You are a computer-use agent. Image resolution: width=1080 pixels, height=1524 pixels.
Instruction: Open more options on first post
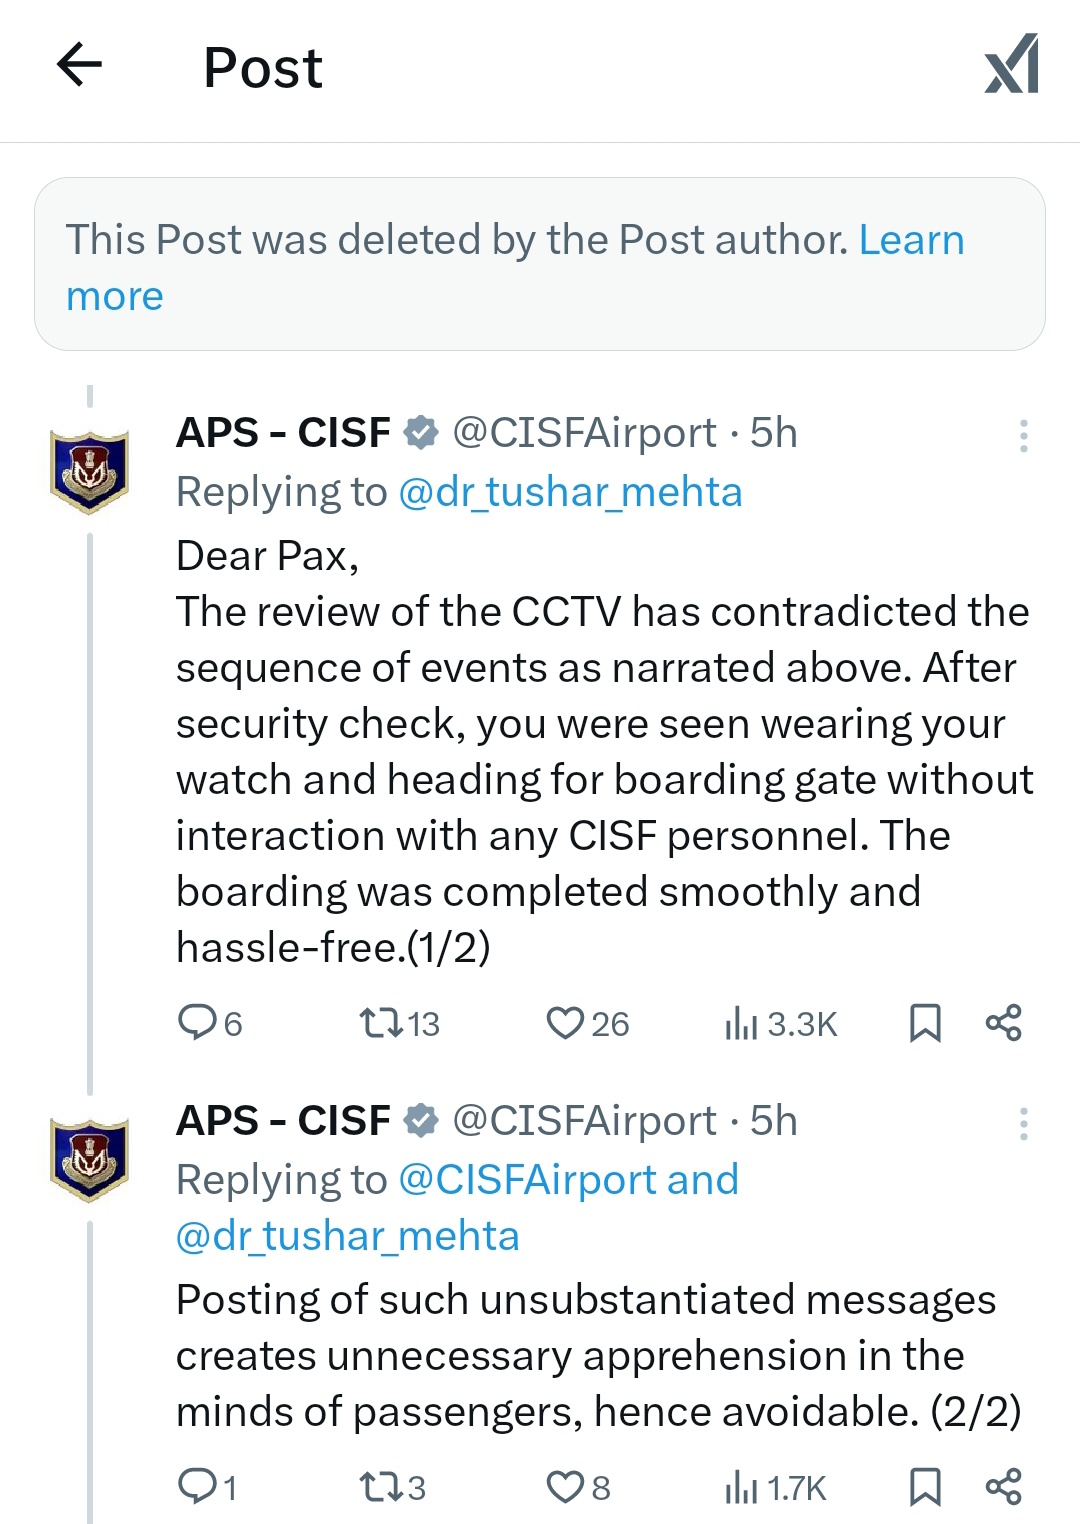click(x=1023, y=436)
